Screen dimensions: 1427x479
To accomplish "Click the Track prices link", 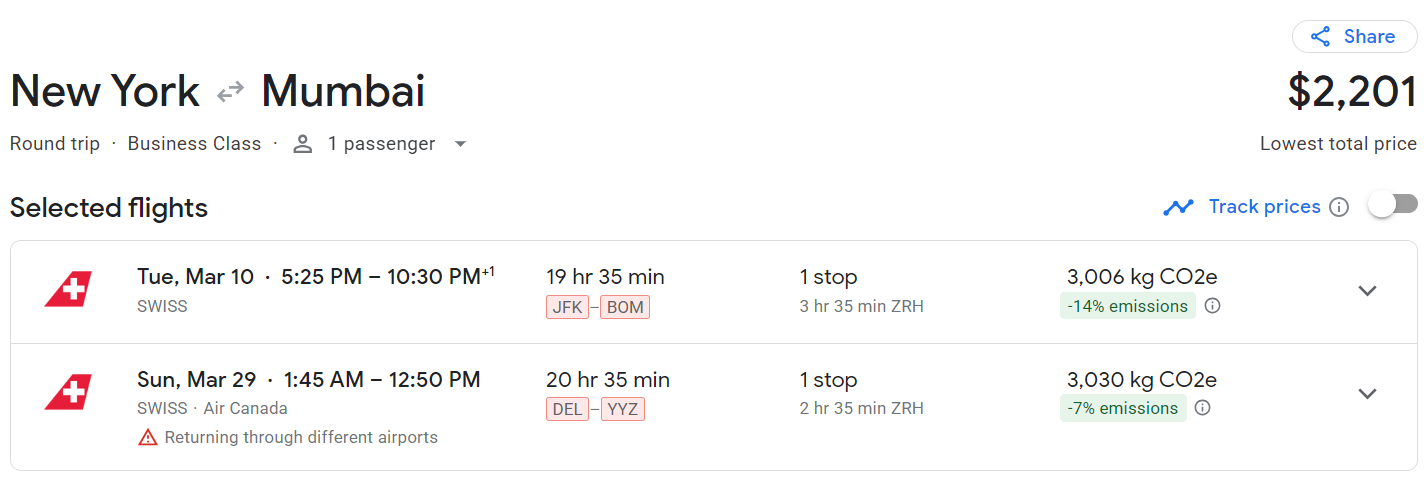I will click(x=1264, y=207).
